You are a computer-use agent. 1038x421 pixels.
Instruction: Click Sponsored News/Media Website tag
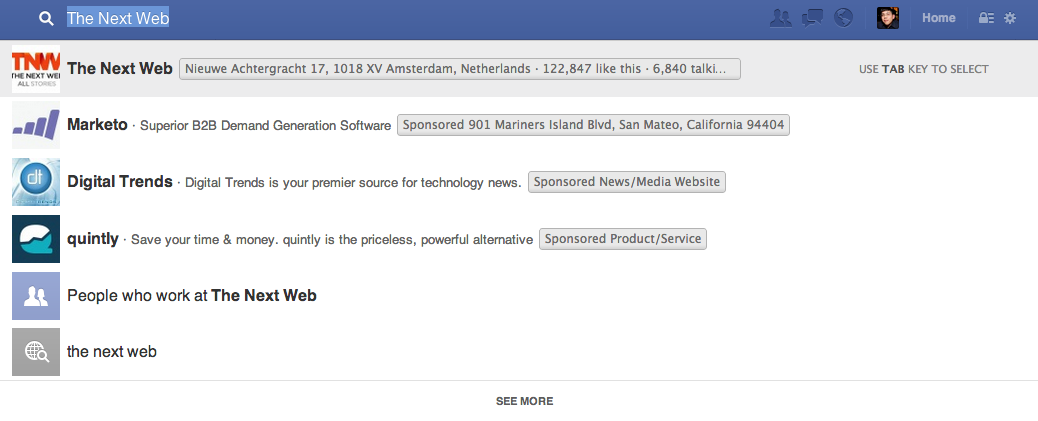click(x=626, y=181)
